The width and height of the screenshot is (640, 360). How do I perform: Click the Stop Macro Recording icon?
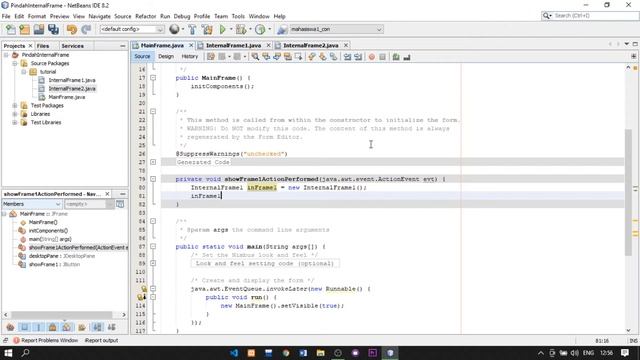coord(382,57)
